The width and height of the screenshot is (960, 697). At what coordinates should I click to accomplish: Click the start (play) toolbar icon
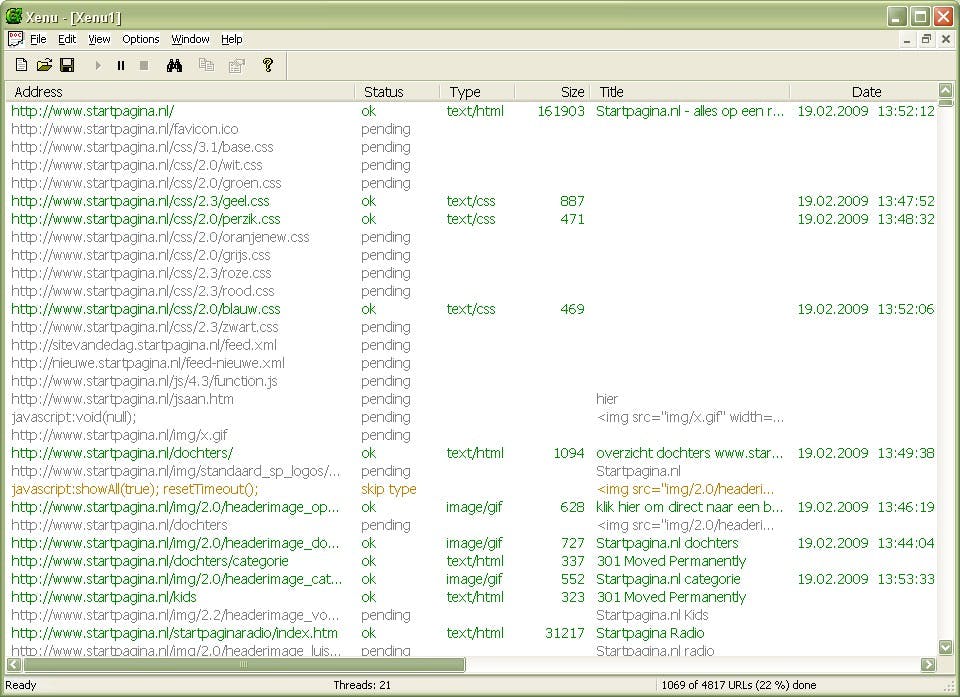98,65
